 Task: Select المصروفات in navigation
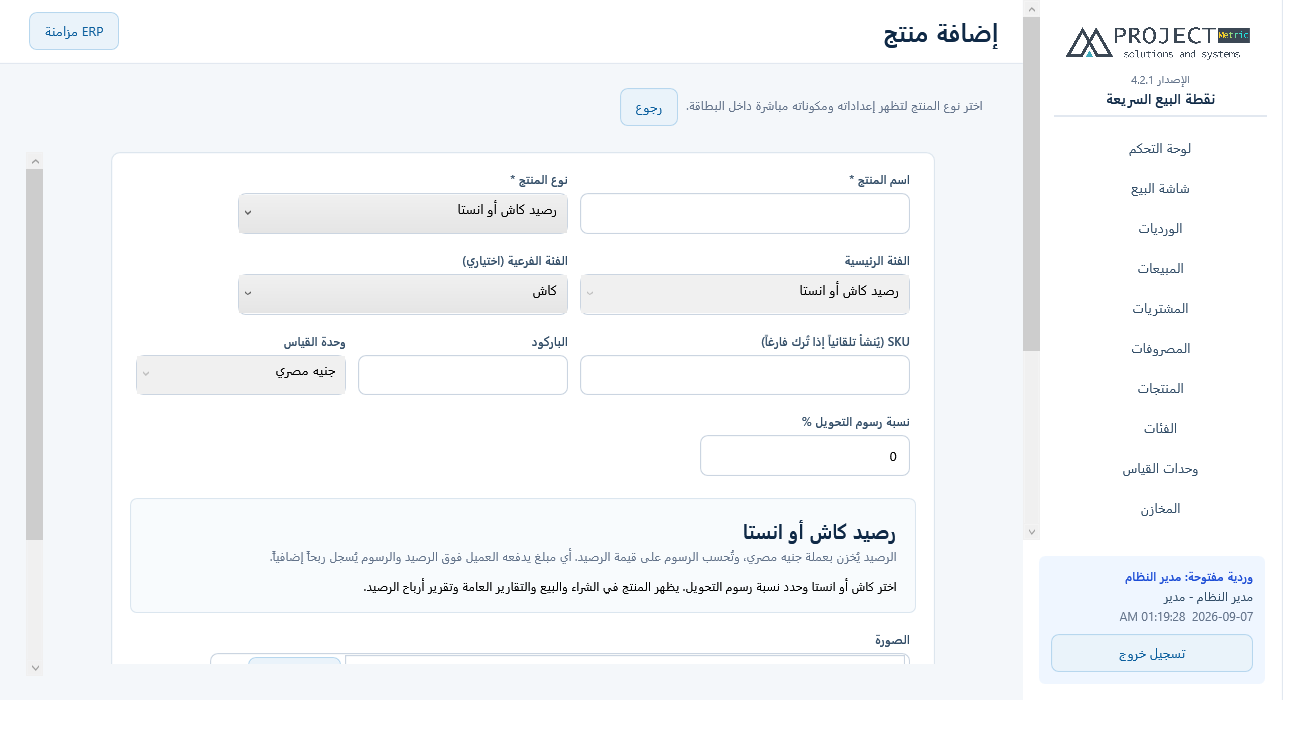click(1160, 348)
